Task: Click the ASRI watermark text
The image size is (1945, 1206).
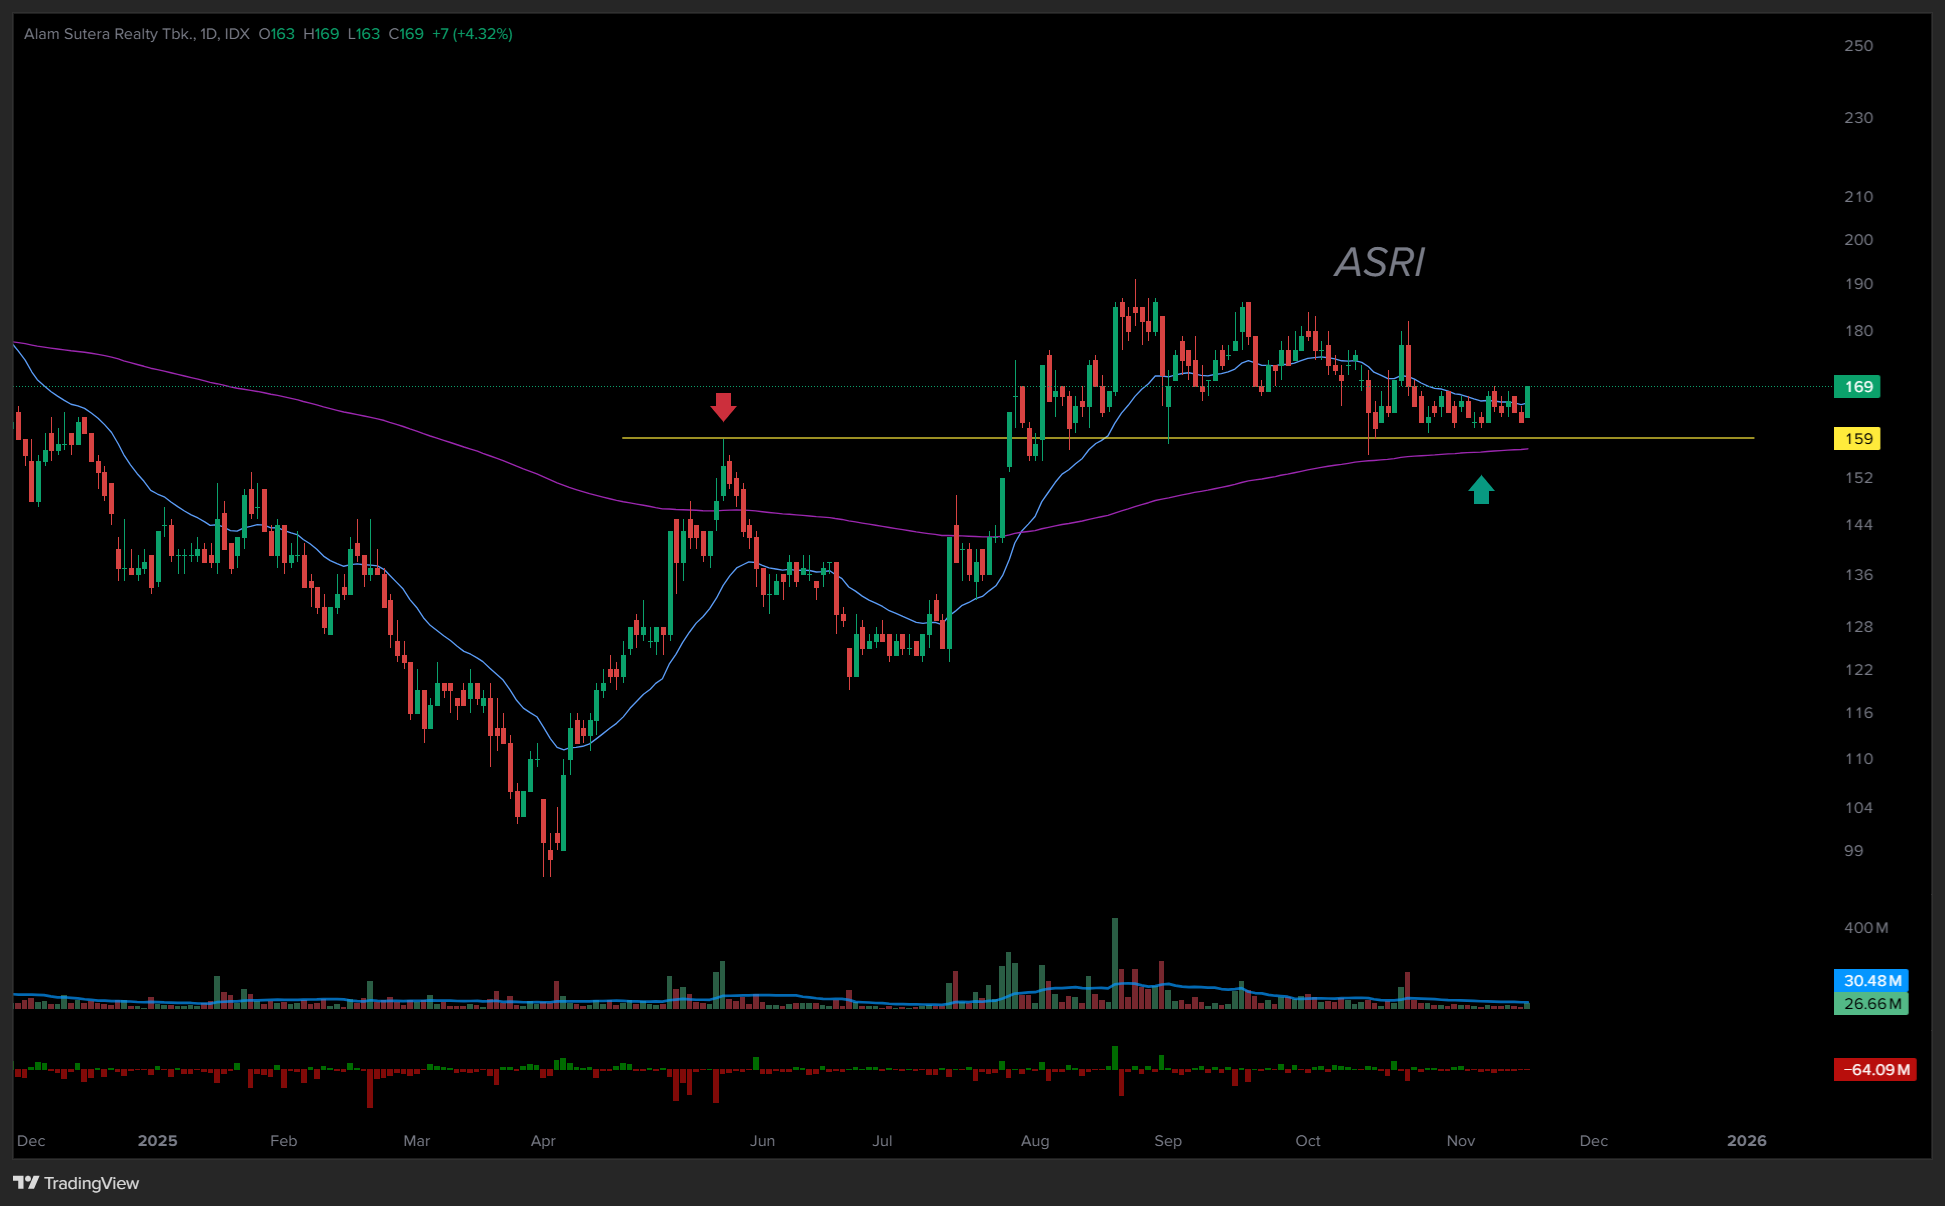Action: point(1379,263)
